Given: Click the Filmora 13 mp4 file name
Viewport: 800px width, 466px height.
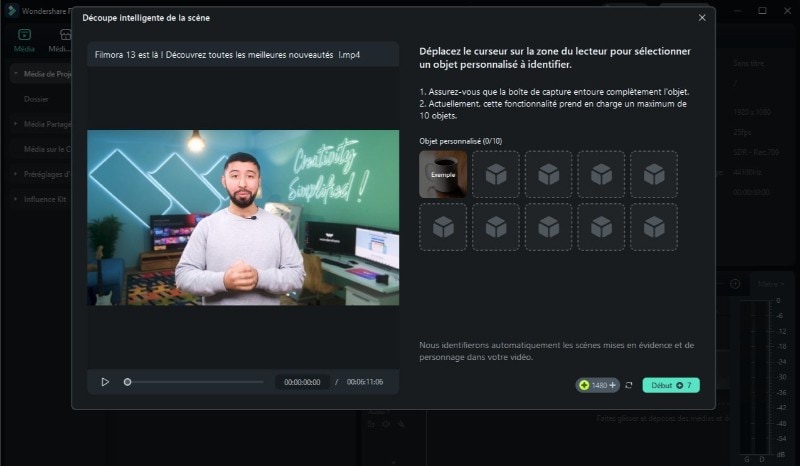Looking at the screenshot, I should 227,55.
